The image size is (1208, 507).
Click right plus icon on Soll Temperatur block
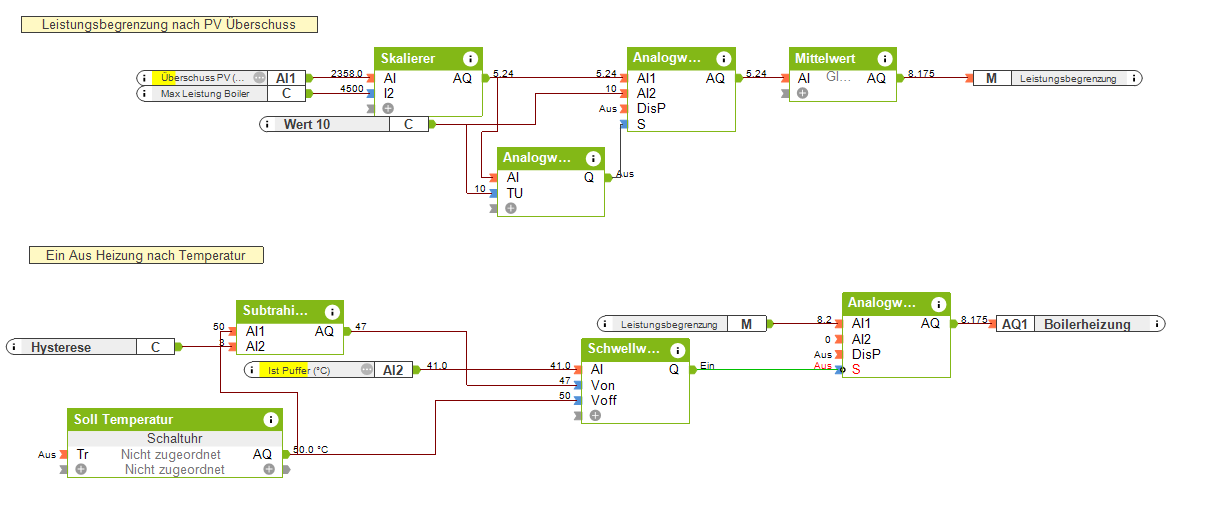[x=269, y=469]
